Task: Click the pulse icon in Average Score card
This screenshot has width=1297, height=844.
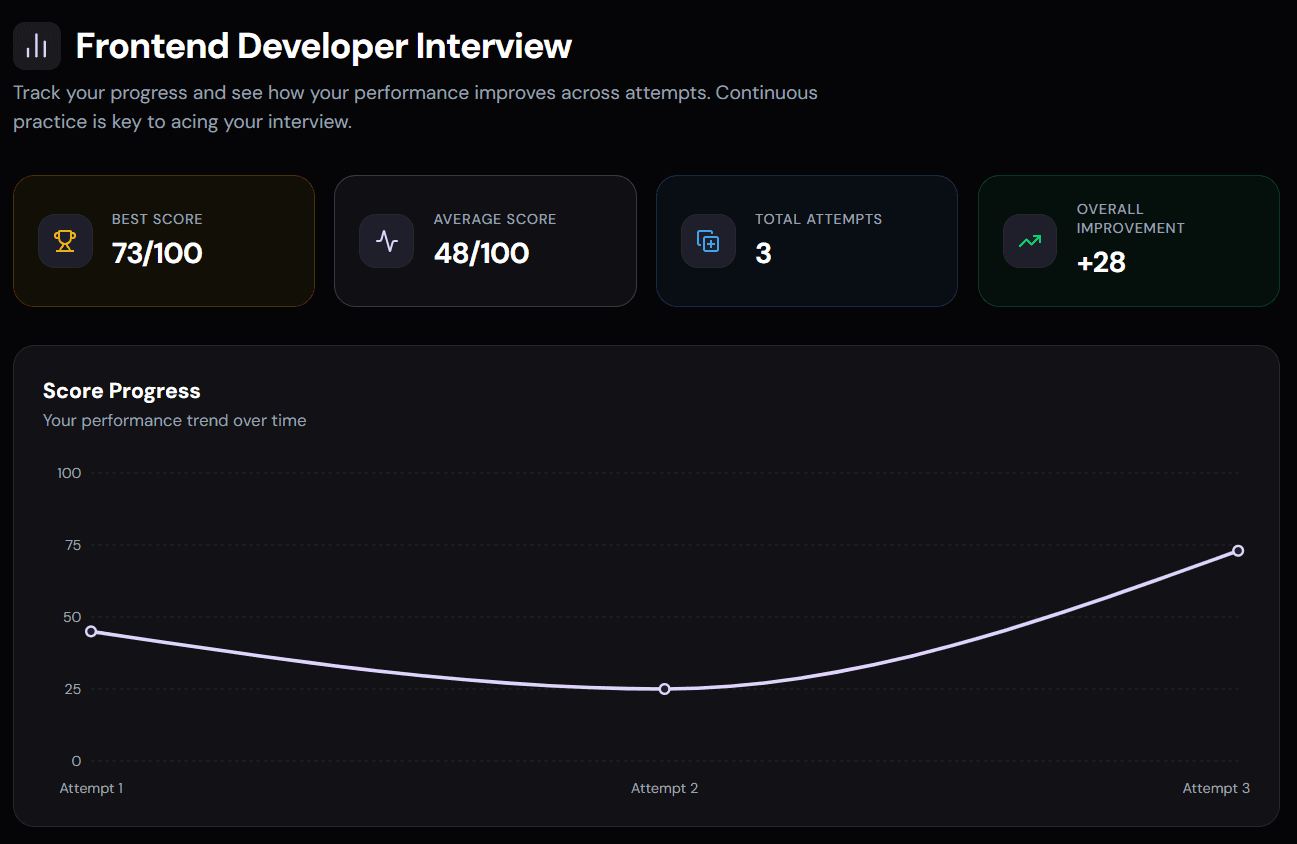Action: pyautogui.click(x=386, y=241)
